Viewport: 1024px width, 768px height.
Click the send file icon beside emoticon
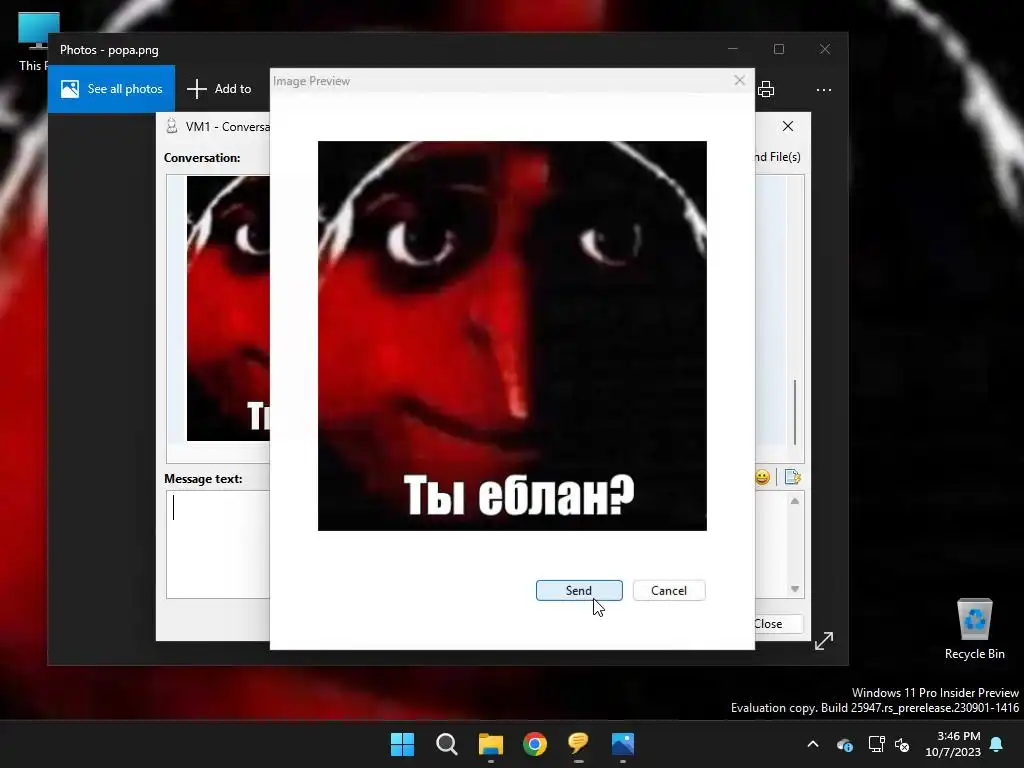coord(792,477)
